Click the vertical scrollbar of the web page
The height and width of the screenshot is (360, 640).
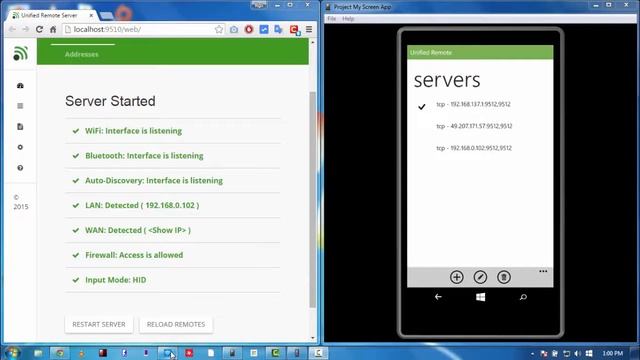tap(313, 199)
